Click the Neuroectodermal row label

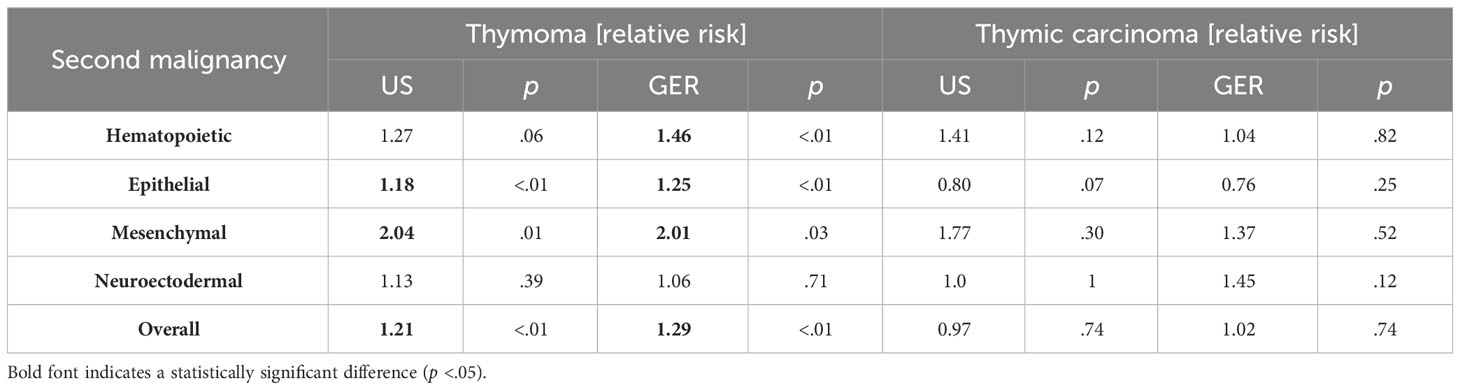pyautogui.click(x=169, y=281)
